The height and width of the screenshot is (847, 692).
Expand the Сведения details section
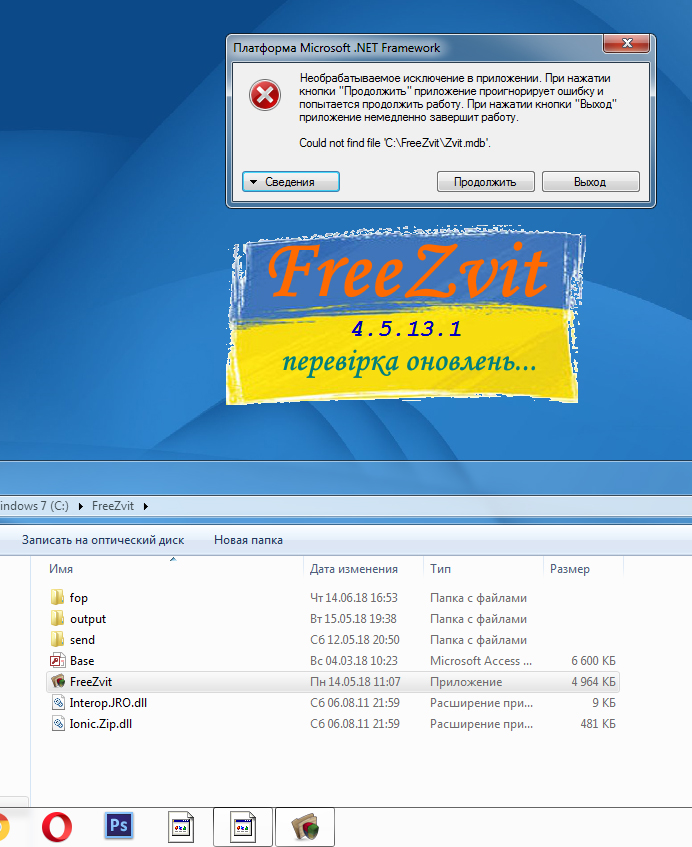(291, 182)
